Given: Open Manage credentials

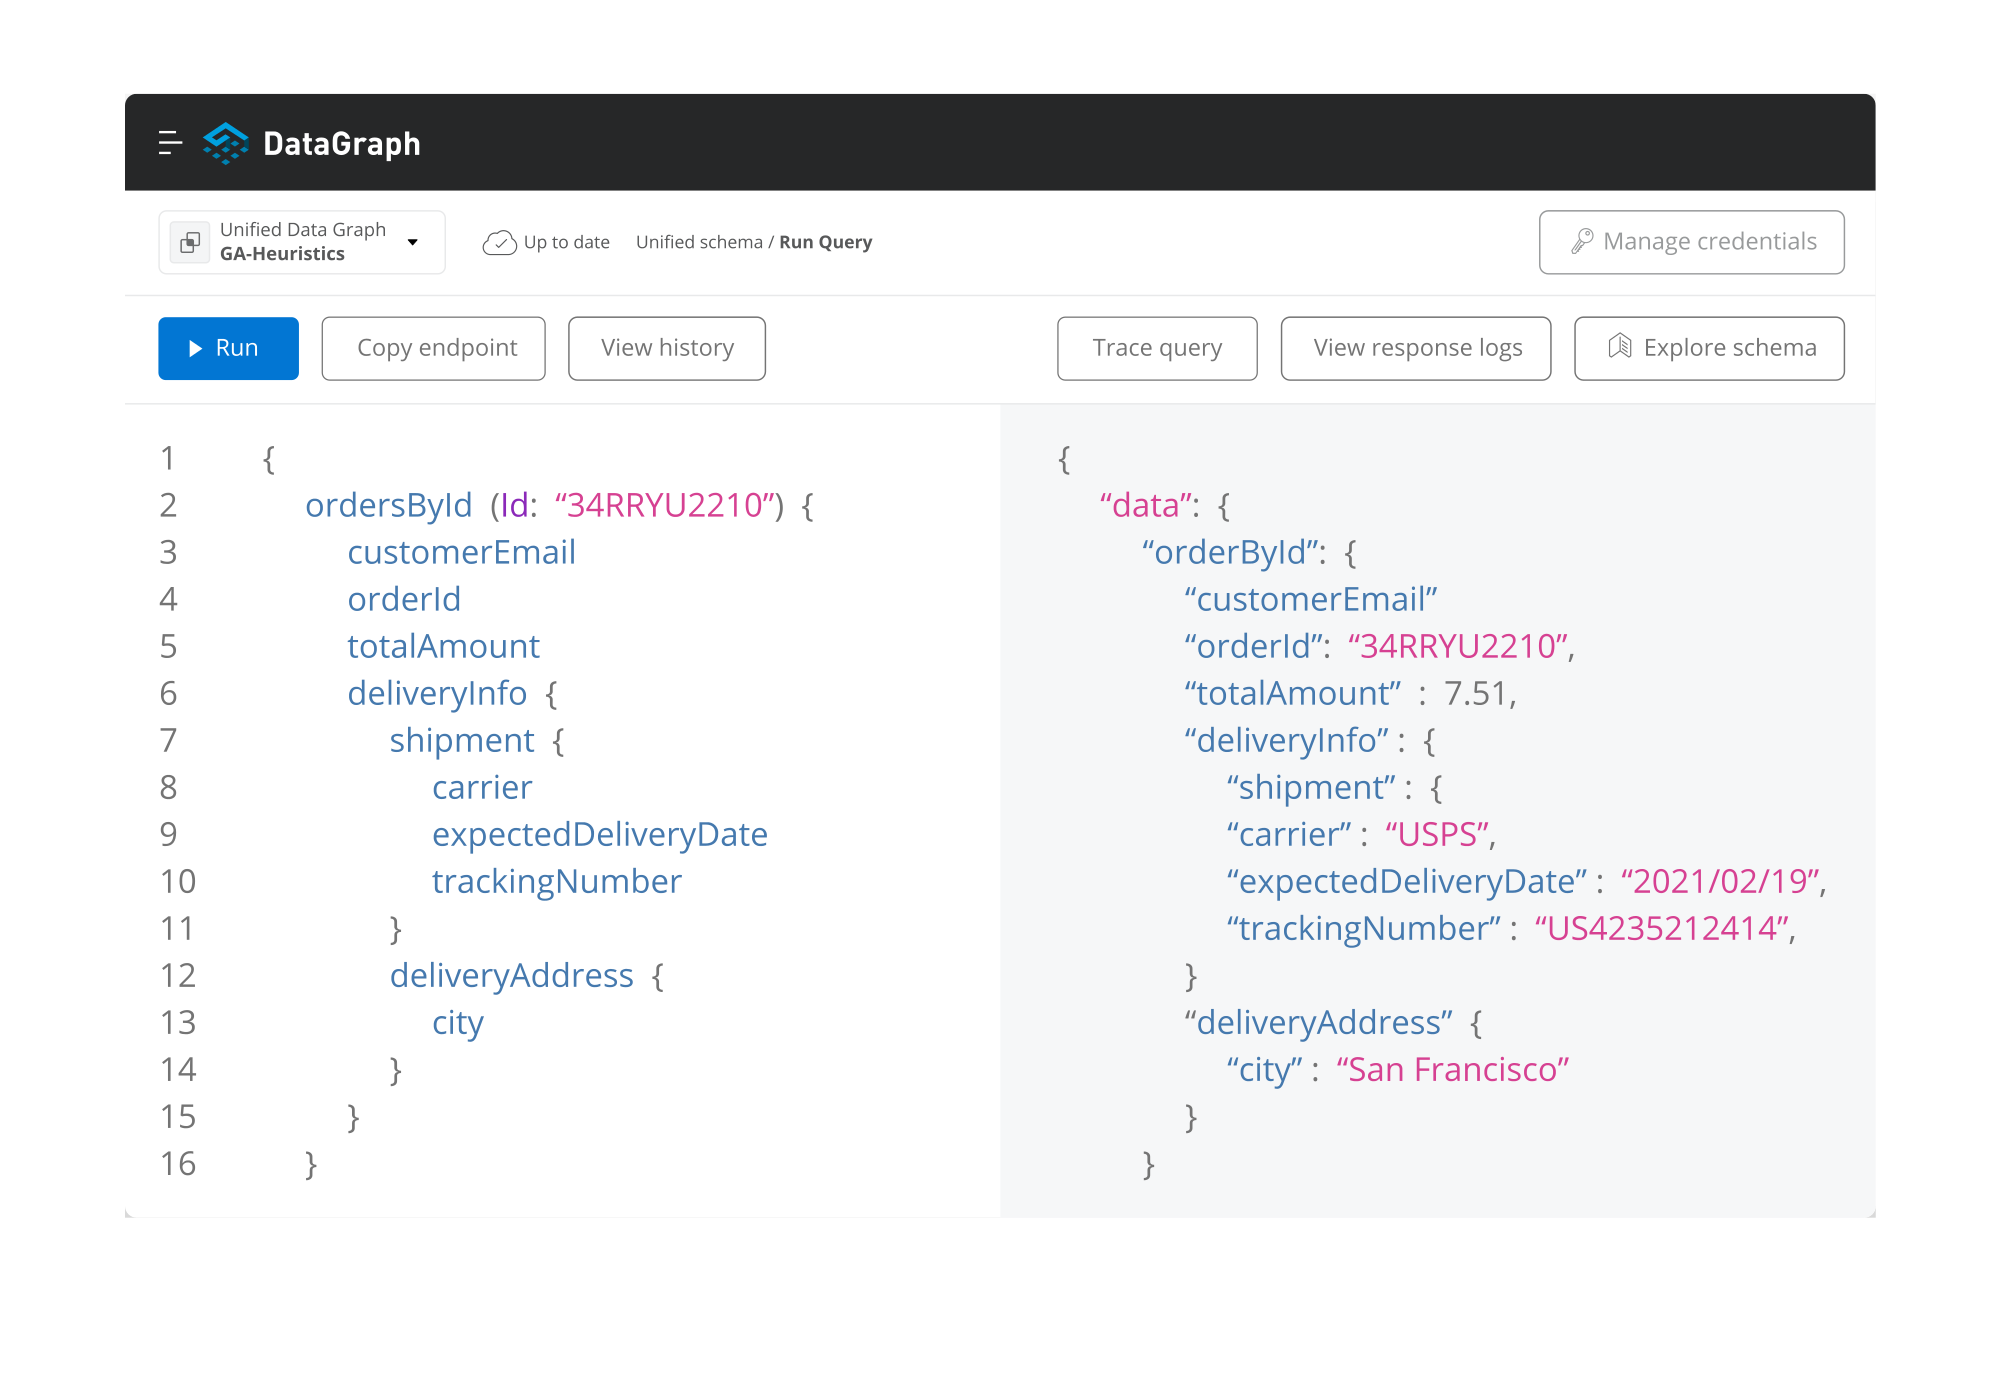Looking at the screenshot, I should click(x=1692, y=242).
